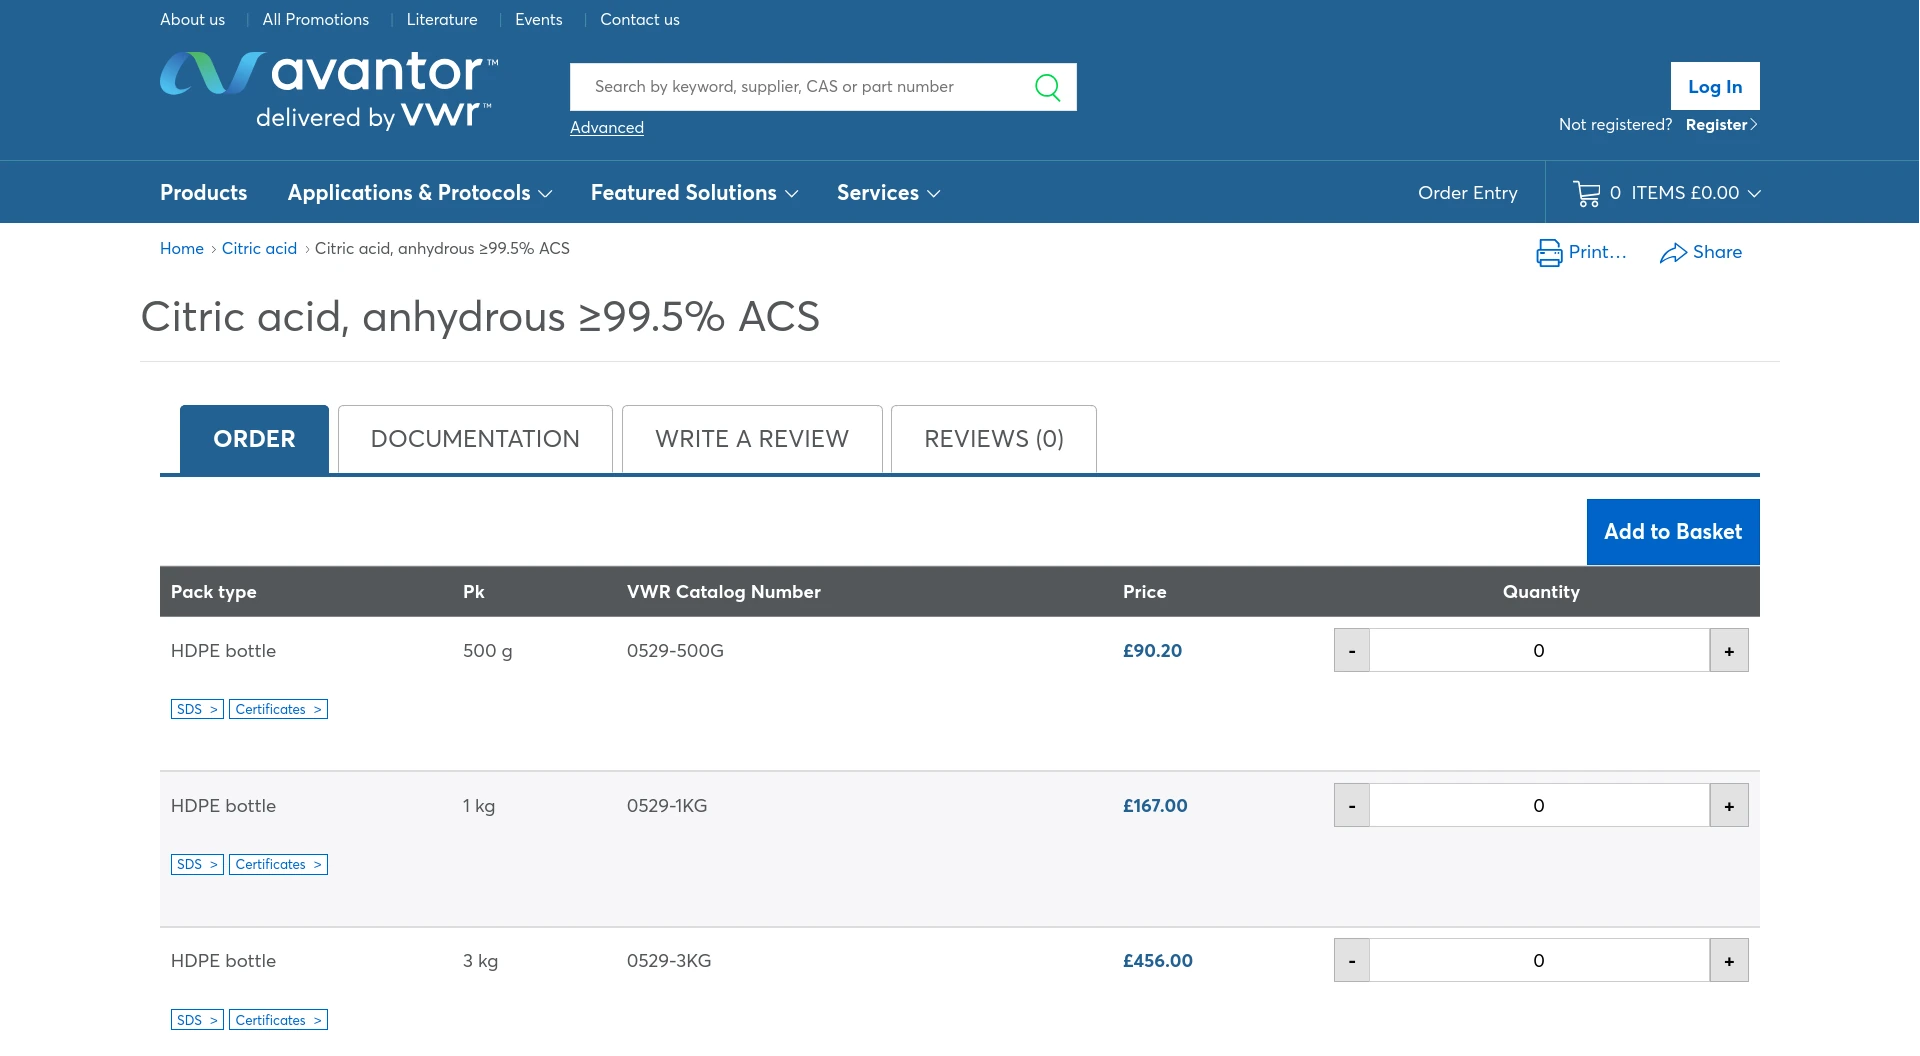The height and width of the screenshot is (1056, 1920).
Task: Open SDS for the 500 g bottle
Action: (197, 709)
